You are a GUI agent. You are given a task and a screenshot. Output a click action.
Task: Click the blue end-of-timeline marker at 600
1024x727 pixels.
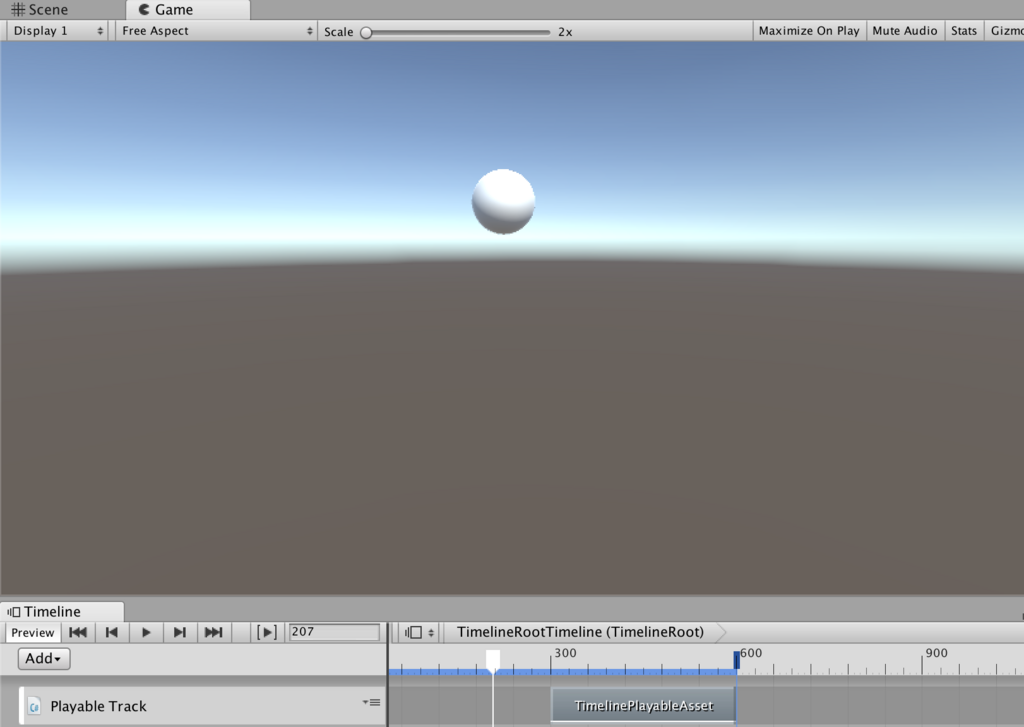[x=737, y=660]
